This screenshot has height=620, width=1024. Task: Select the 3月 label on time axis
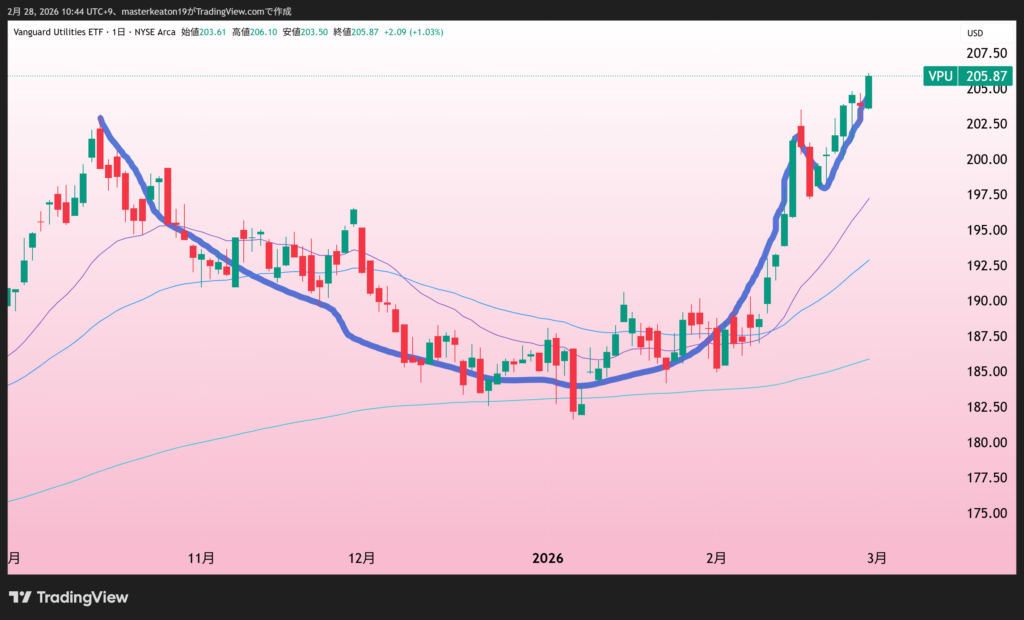point(875,558)
